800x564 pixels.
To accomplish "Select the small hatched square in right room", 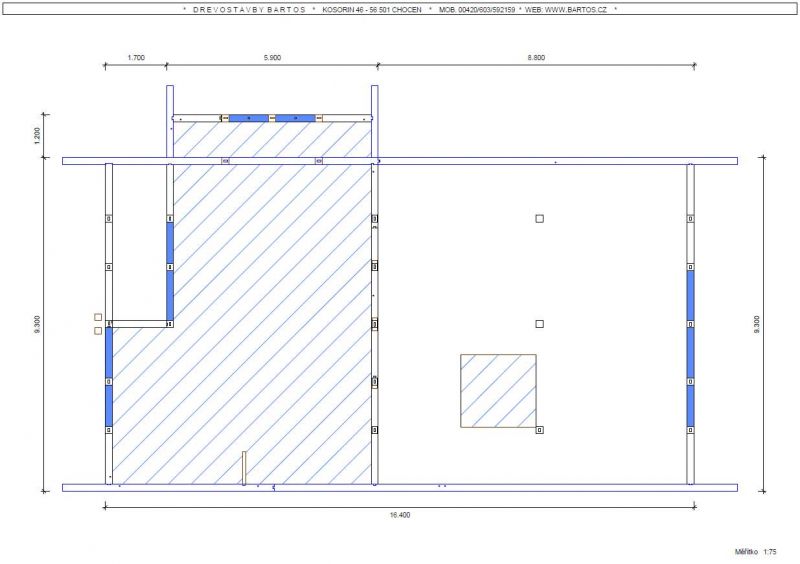I will (498, 390).
